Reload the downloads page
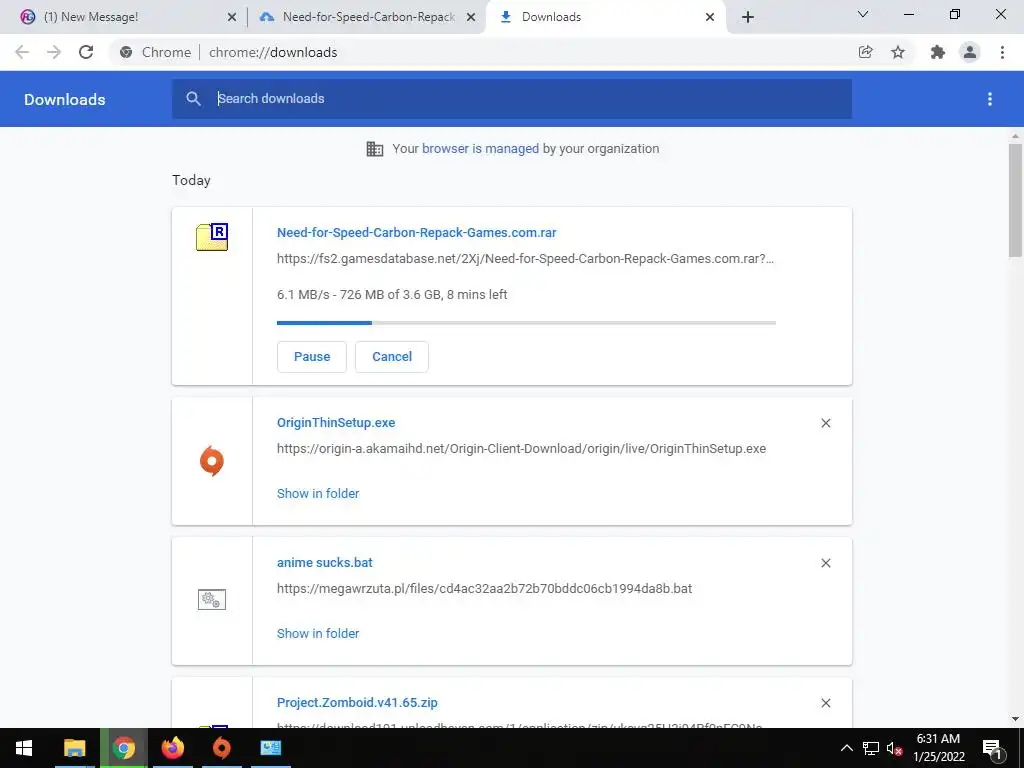The height and width of the screenshot is (768, 1024). tap(86, 52)
